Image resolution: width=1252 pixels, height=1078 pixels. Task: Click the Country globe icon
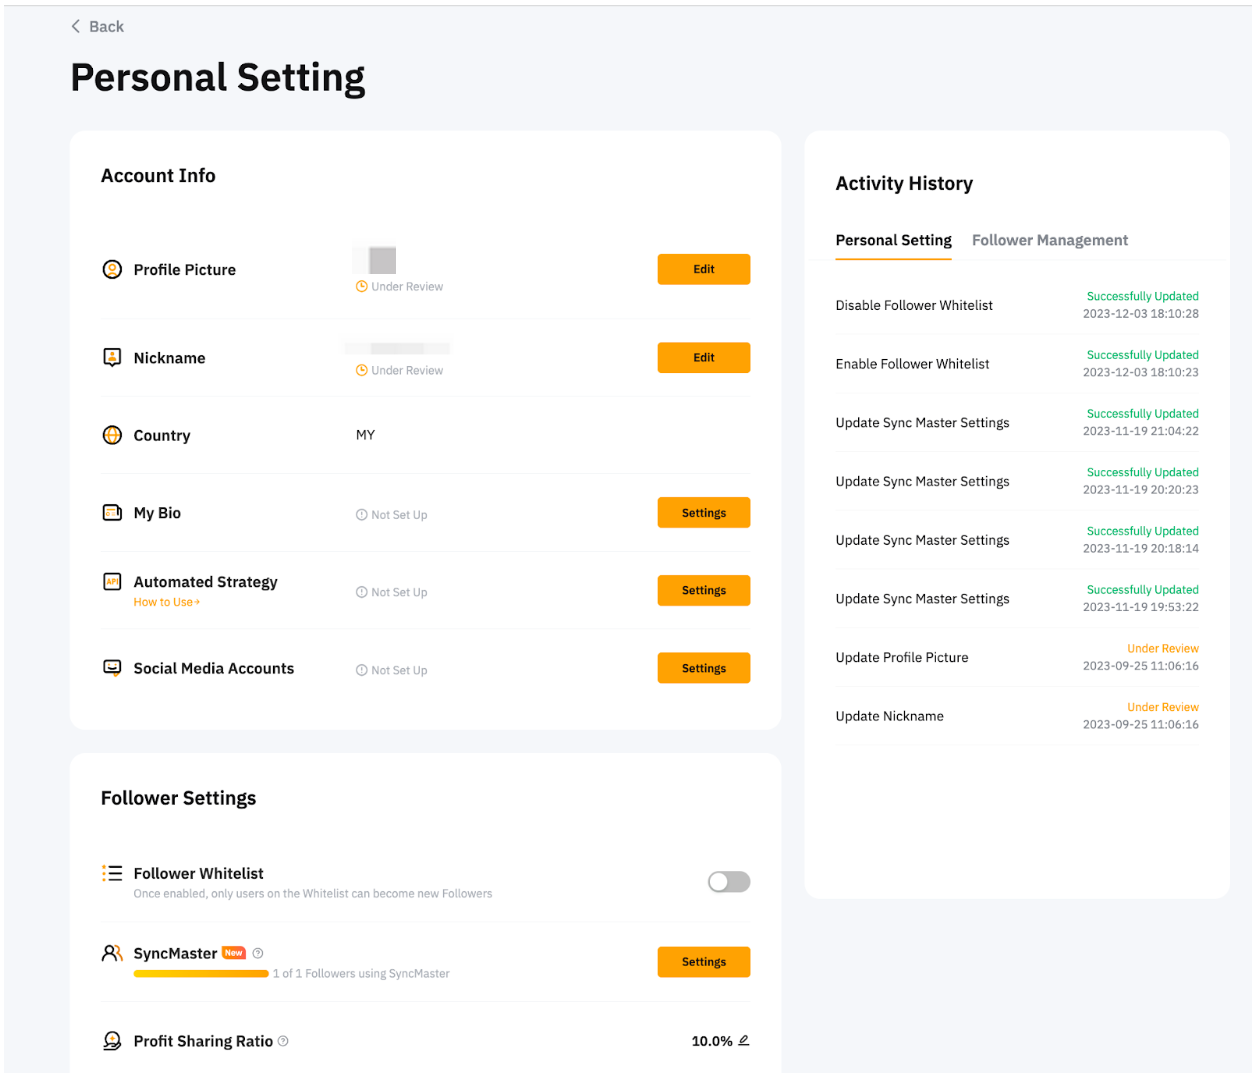(x=112, y=435)
